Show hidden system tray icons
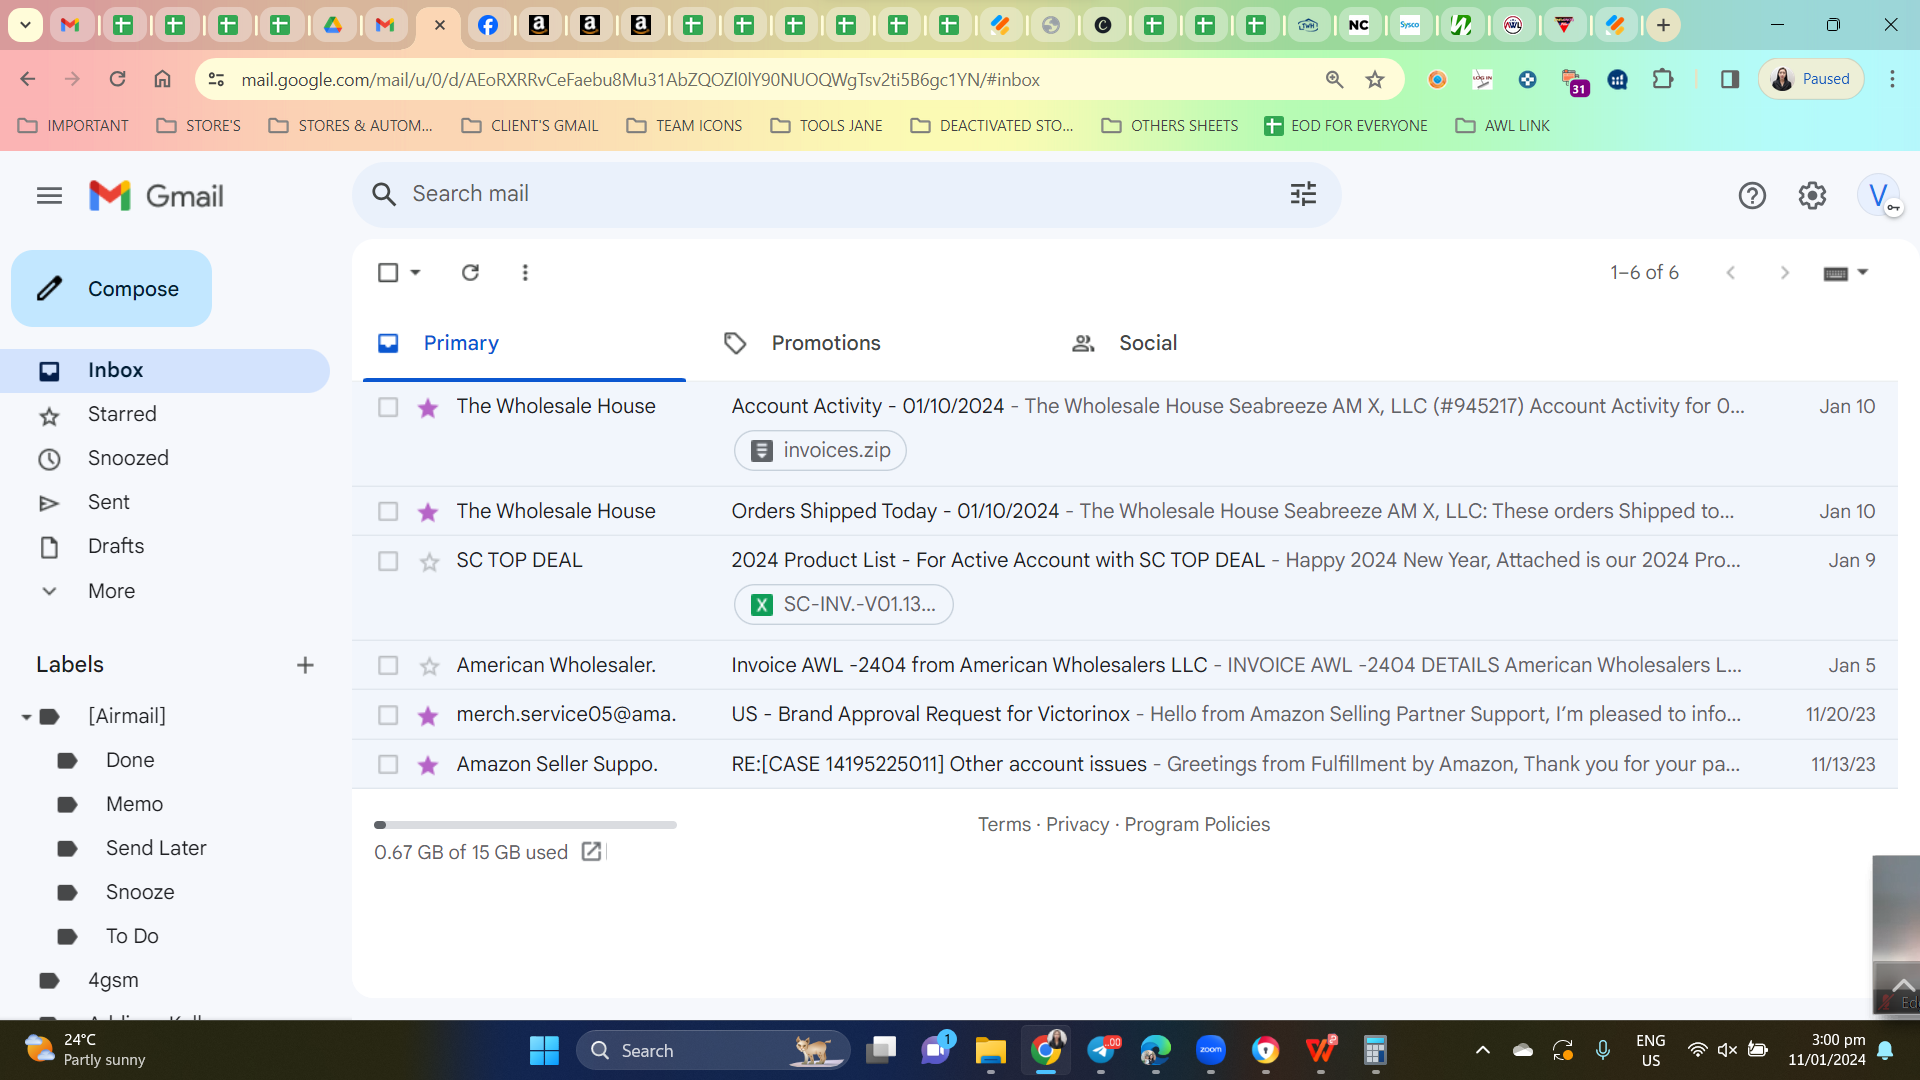Image resolution: width=1920 pixels, height=1080 pixels. pos(1483,1050)
